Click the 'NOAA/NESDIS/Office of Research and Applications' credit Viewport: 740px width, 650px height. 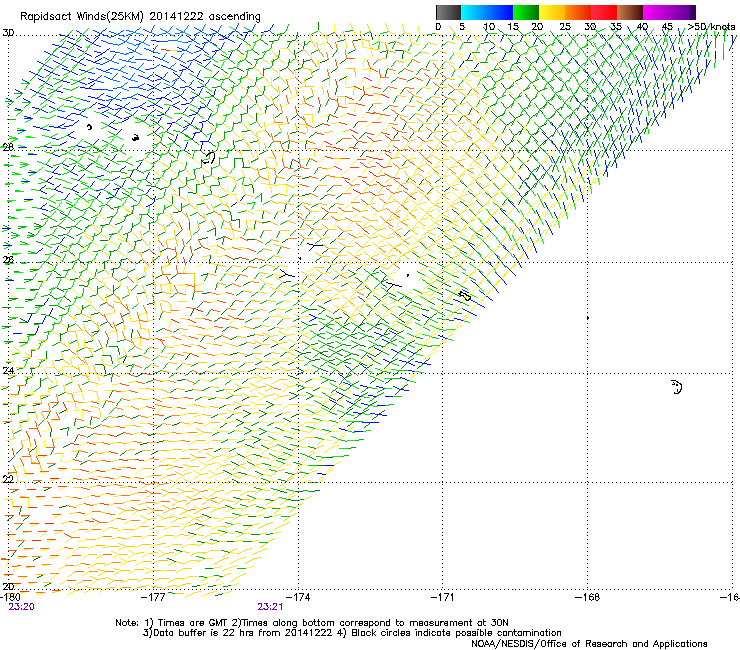[589, 644]
